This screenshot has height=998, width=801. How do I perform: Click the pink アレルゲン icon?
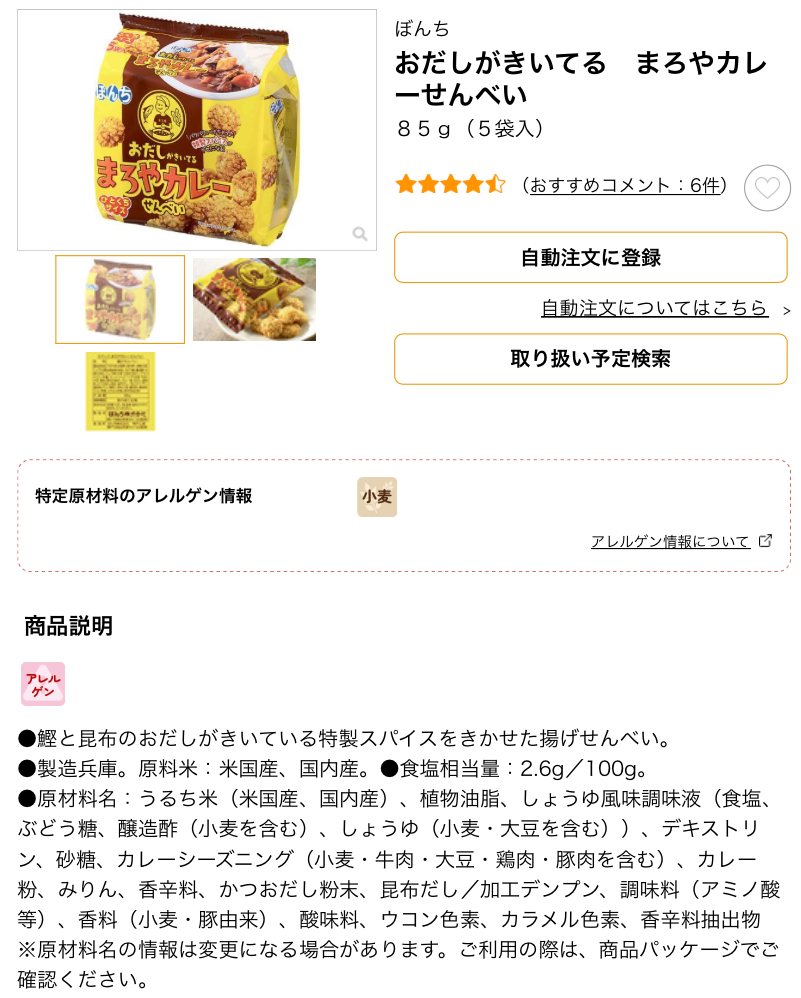(x=43, y=684)
